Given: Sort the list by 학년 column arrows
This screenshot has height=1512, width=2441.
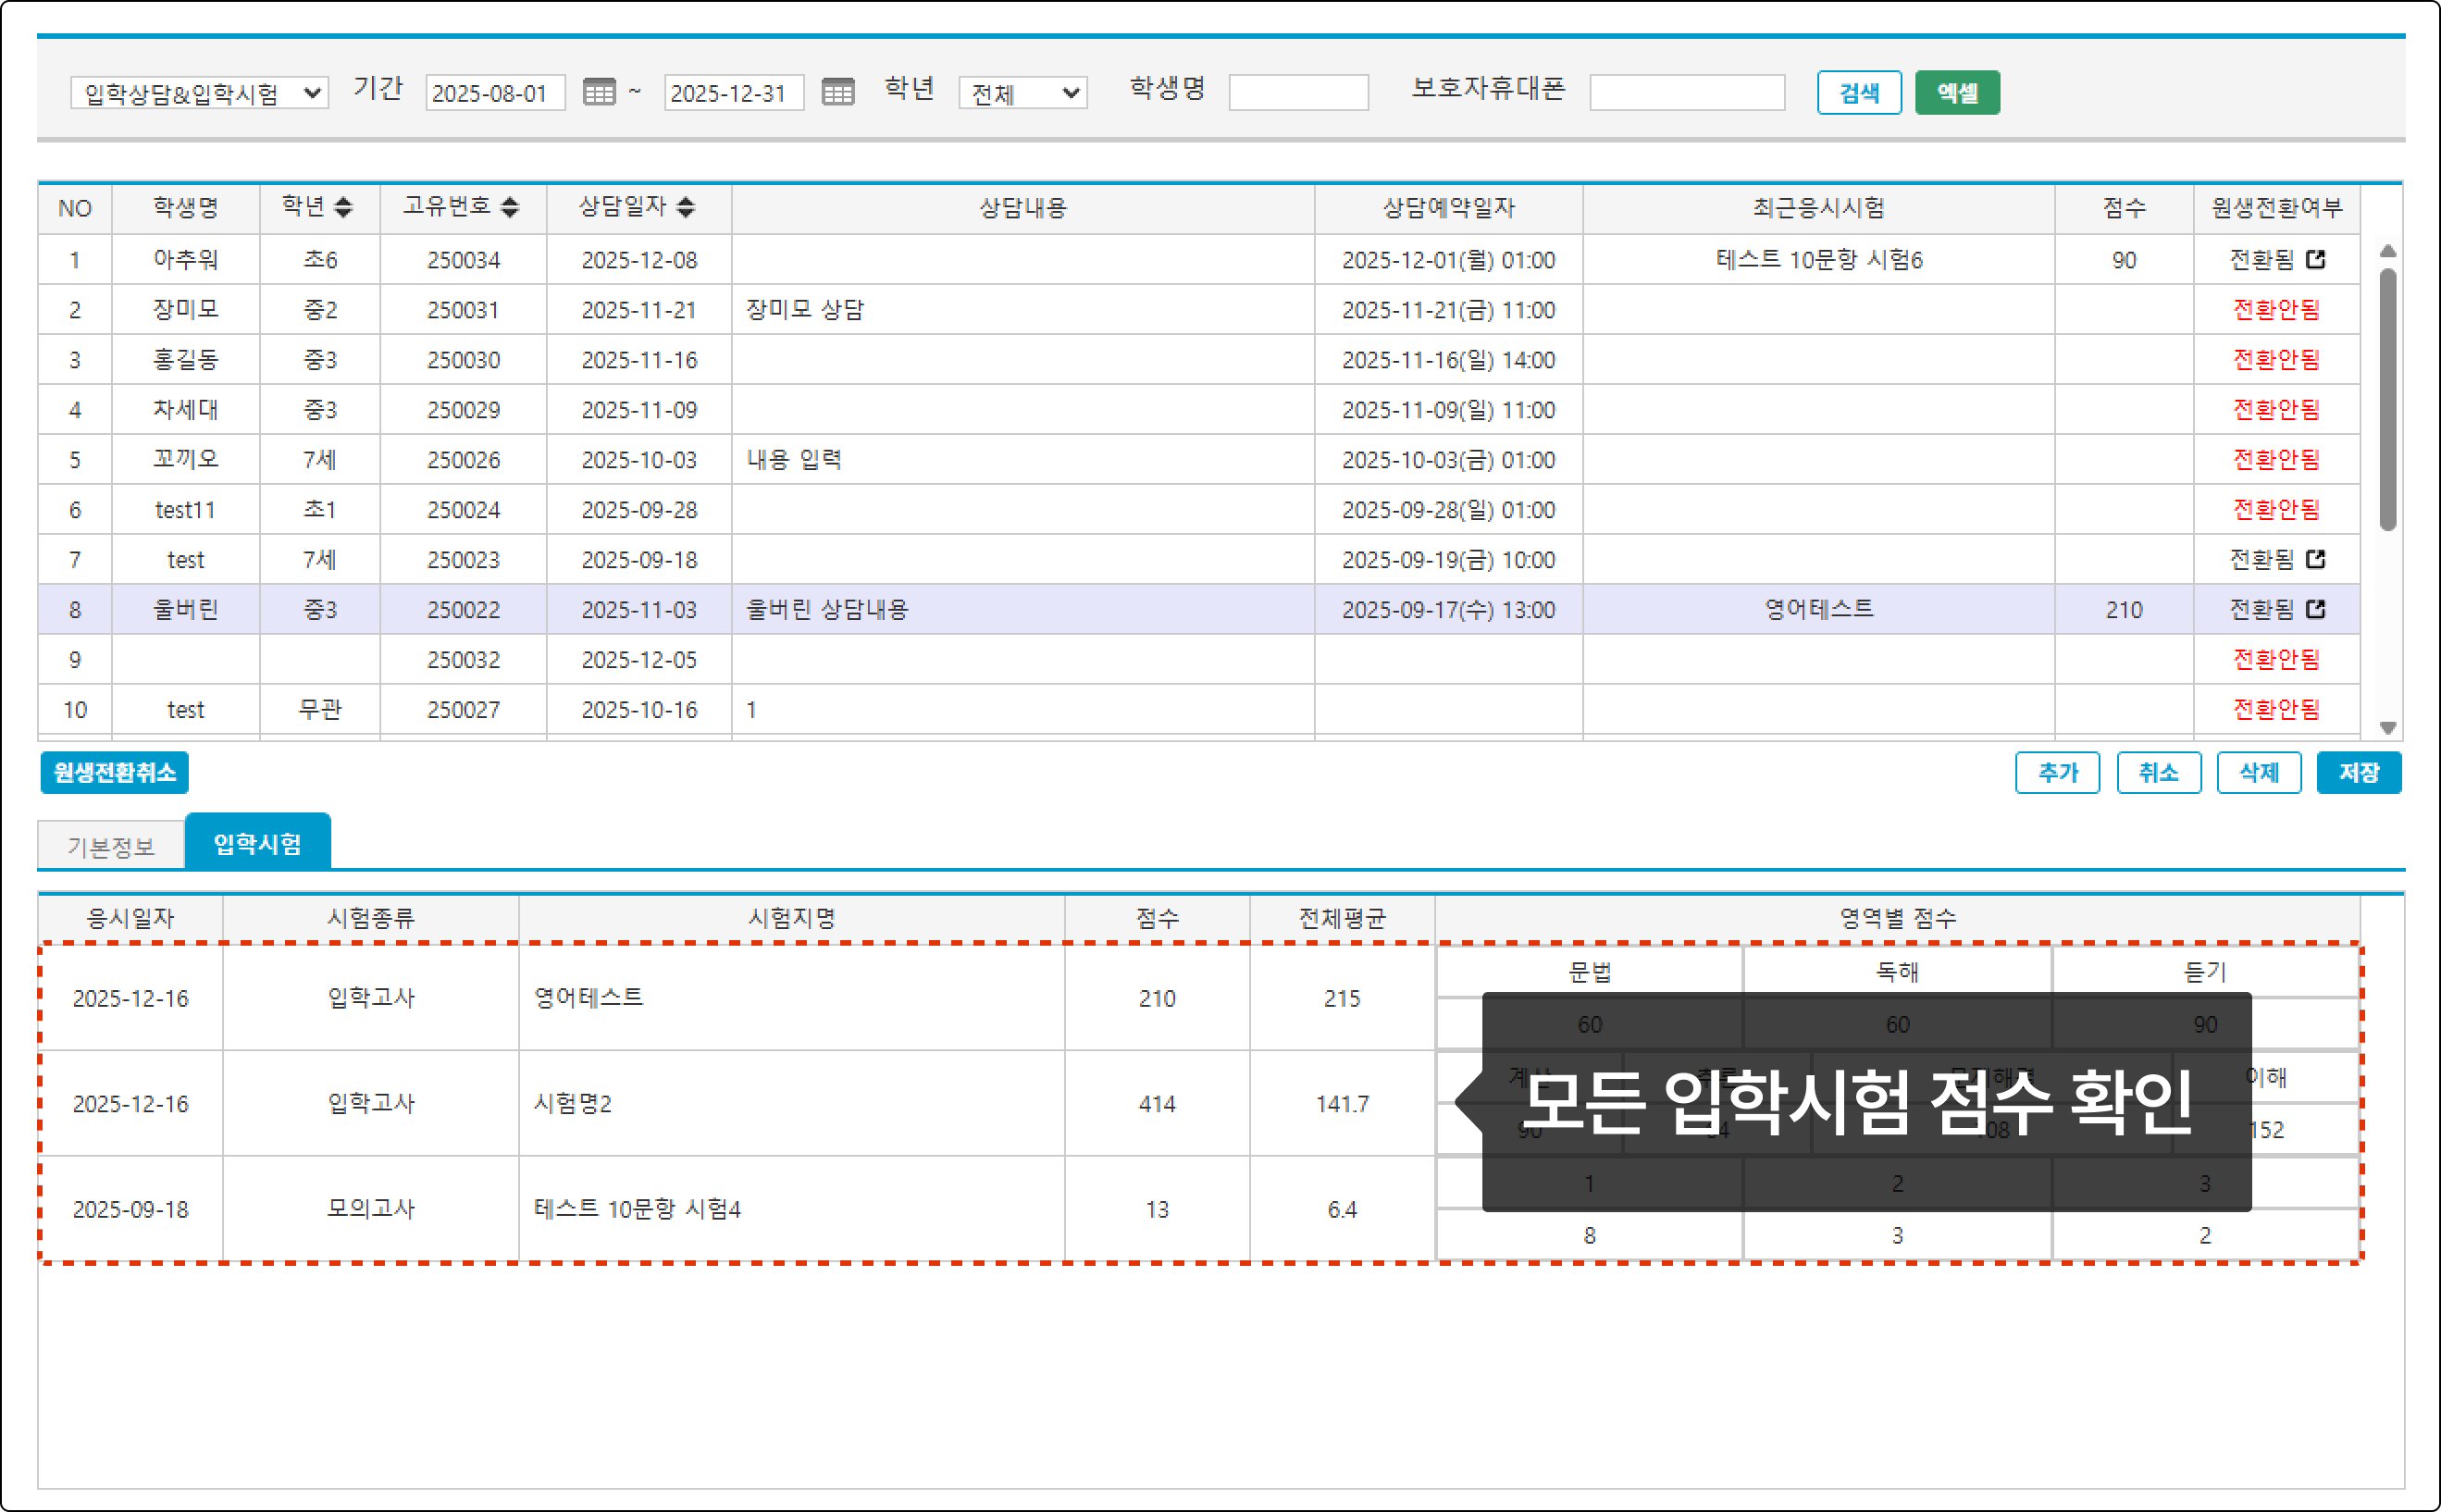Looking at the screenshot, I should pos(343,207).
